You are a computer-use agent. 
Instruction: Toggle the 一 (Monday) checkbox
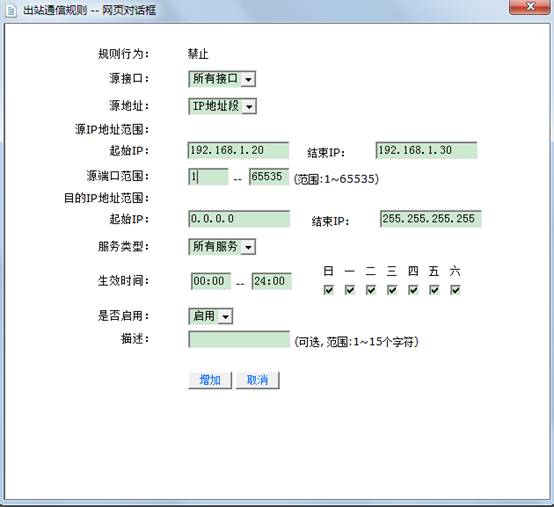[350, 290]
